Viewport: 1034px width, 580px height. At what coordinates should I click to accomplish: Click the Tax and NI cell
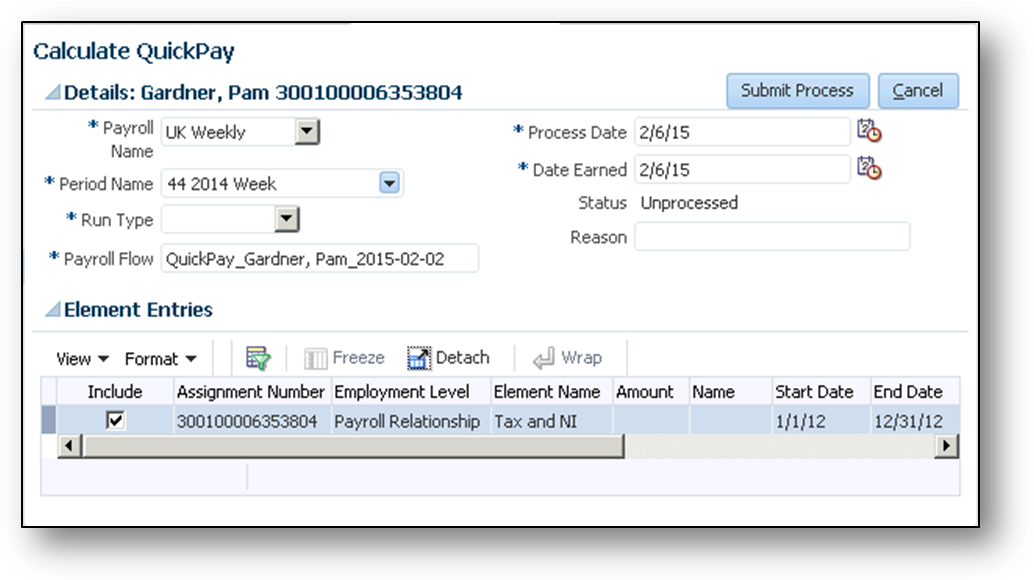(x=551, y=420)
